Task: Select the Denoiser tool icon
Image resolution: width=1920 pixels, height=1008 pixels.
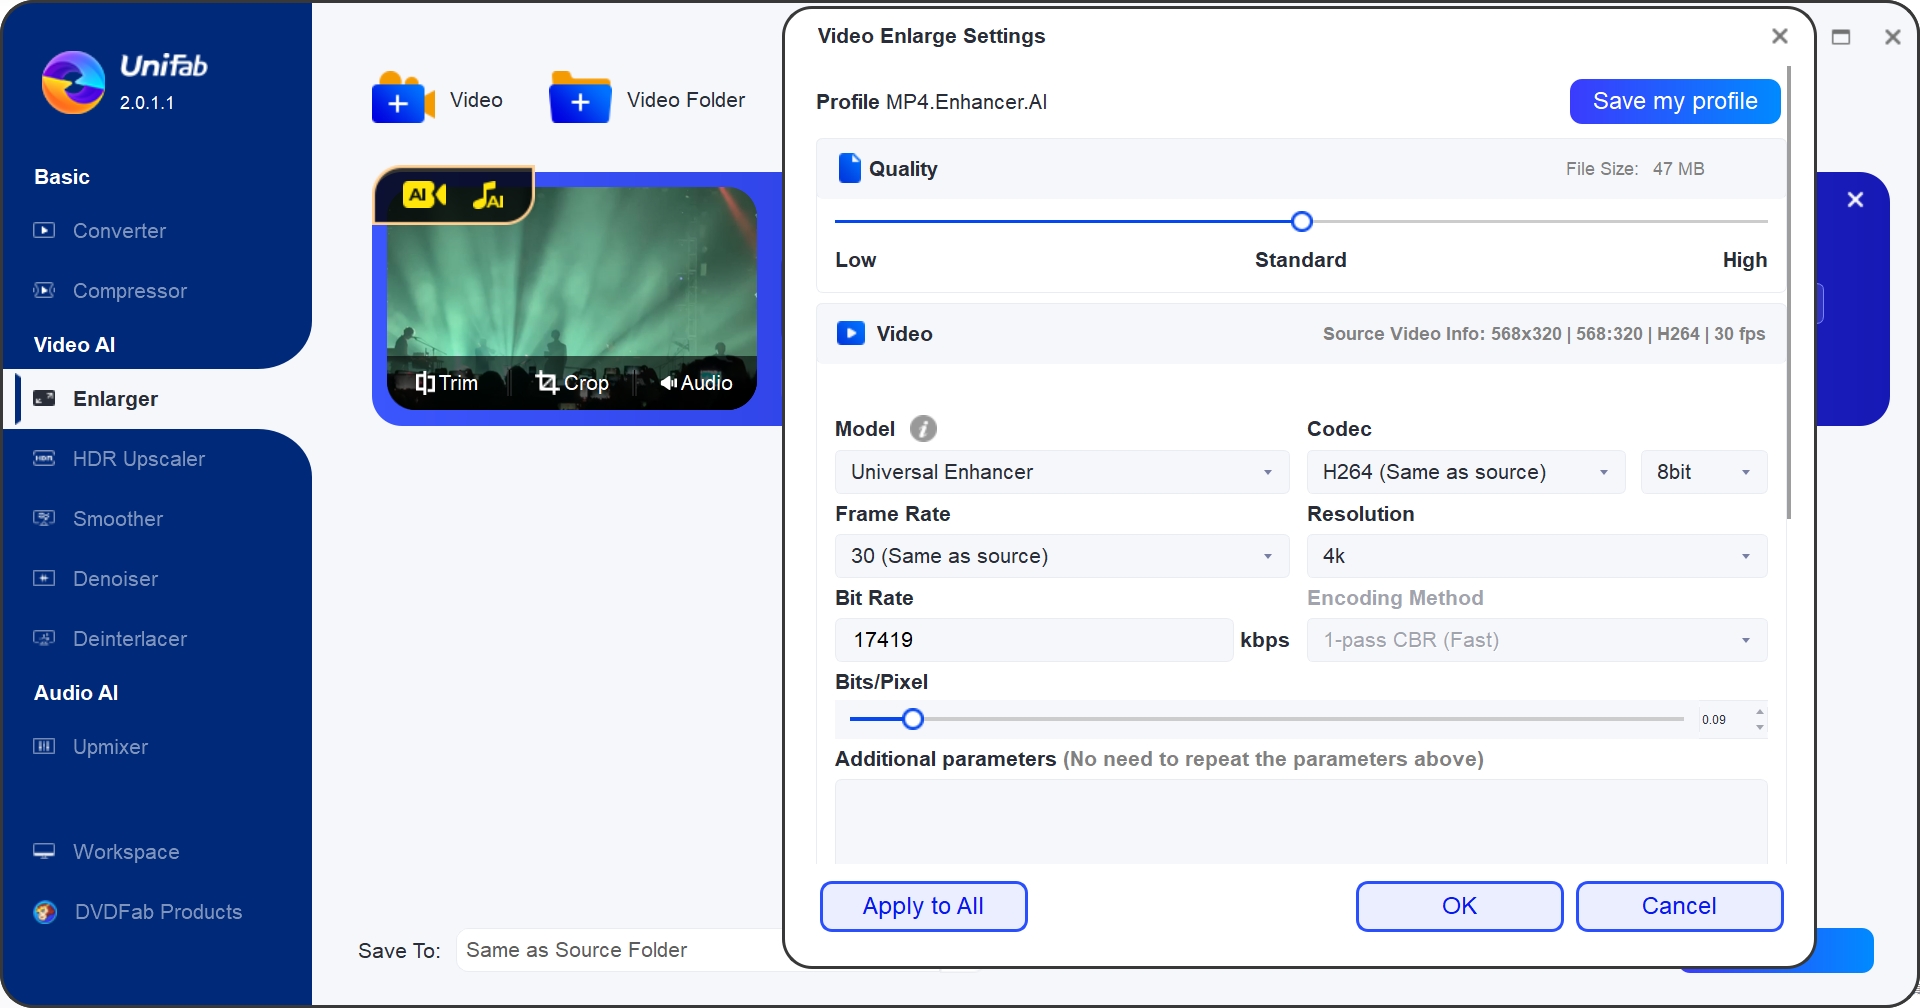Action: (45, 578)
